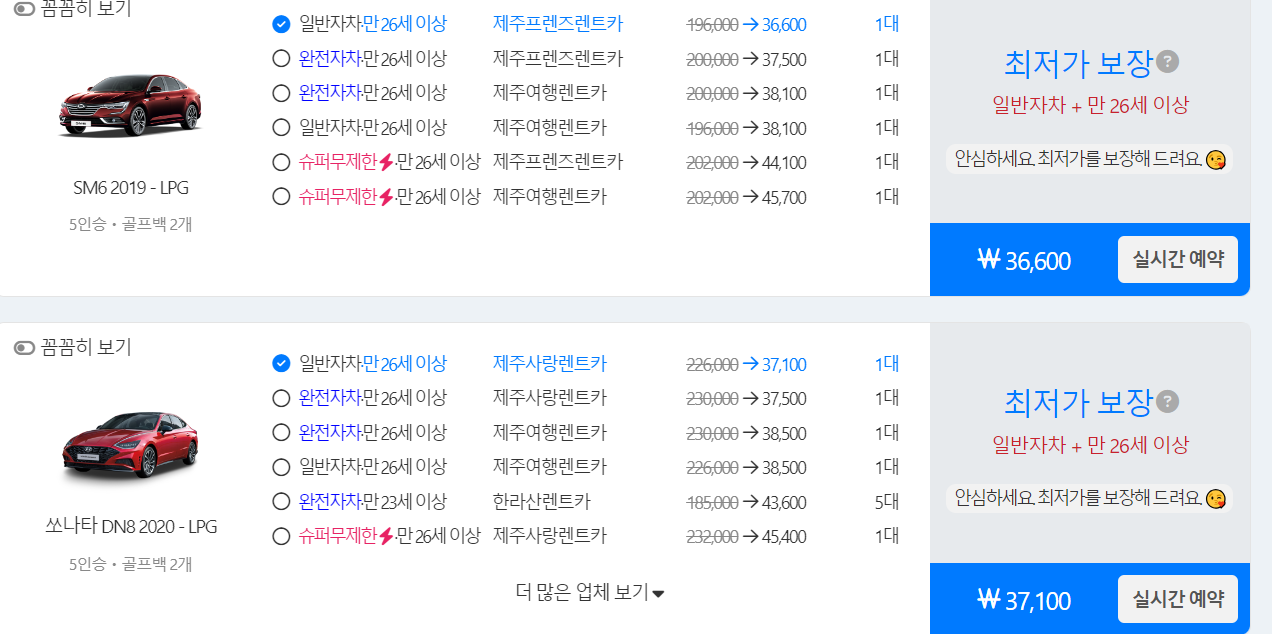Click 실시간 예약 button for 쏘나타 DN8
This screenshot has width=1272, height=634.
tap(1178, 598)
